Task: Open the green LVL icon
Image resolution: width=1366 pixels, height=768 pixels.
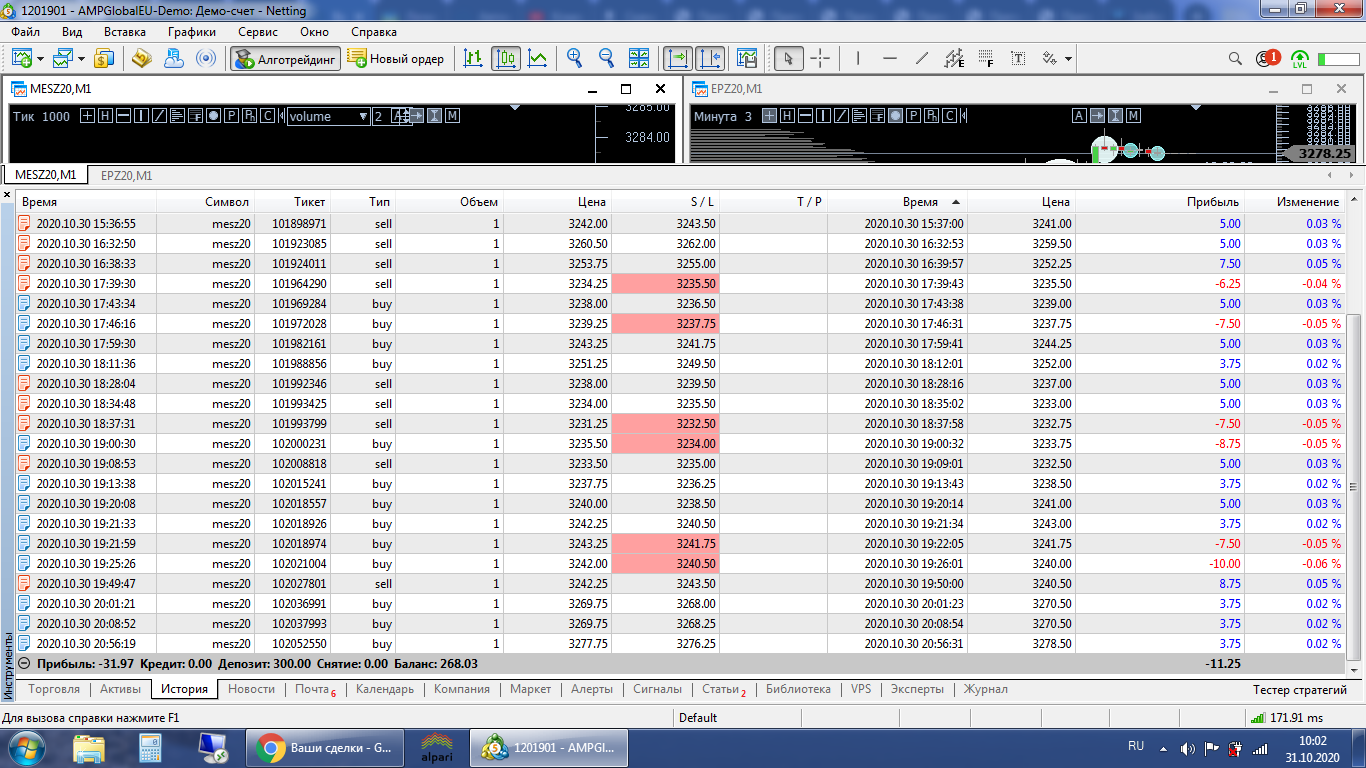Action: 1300,58
